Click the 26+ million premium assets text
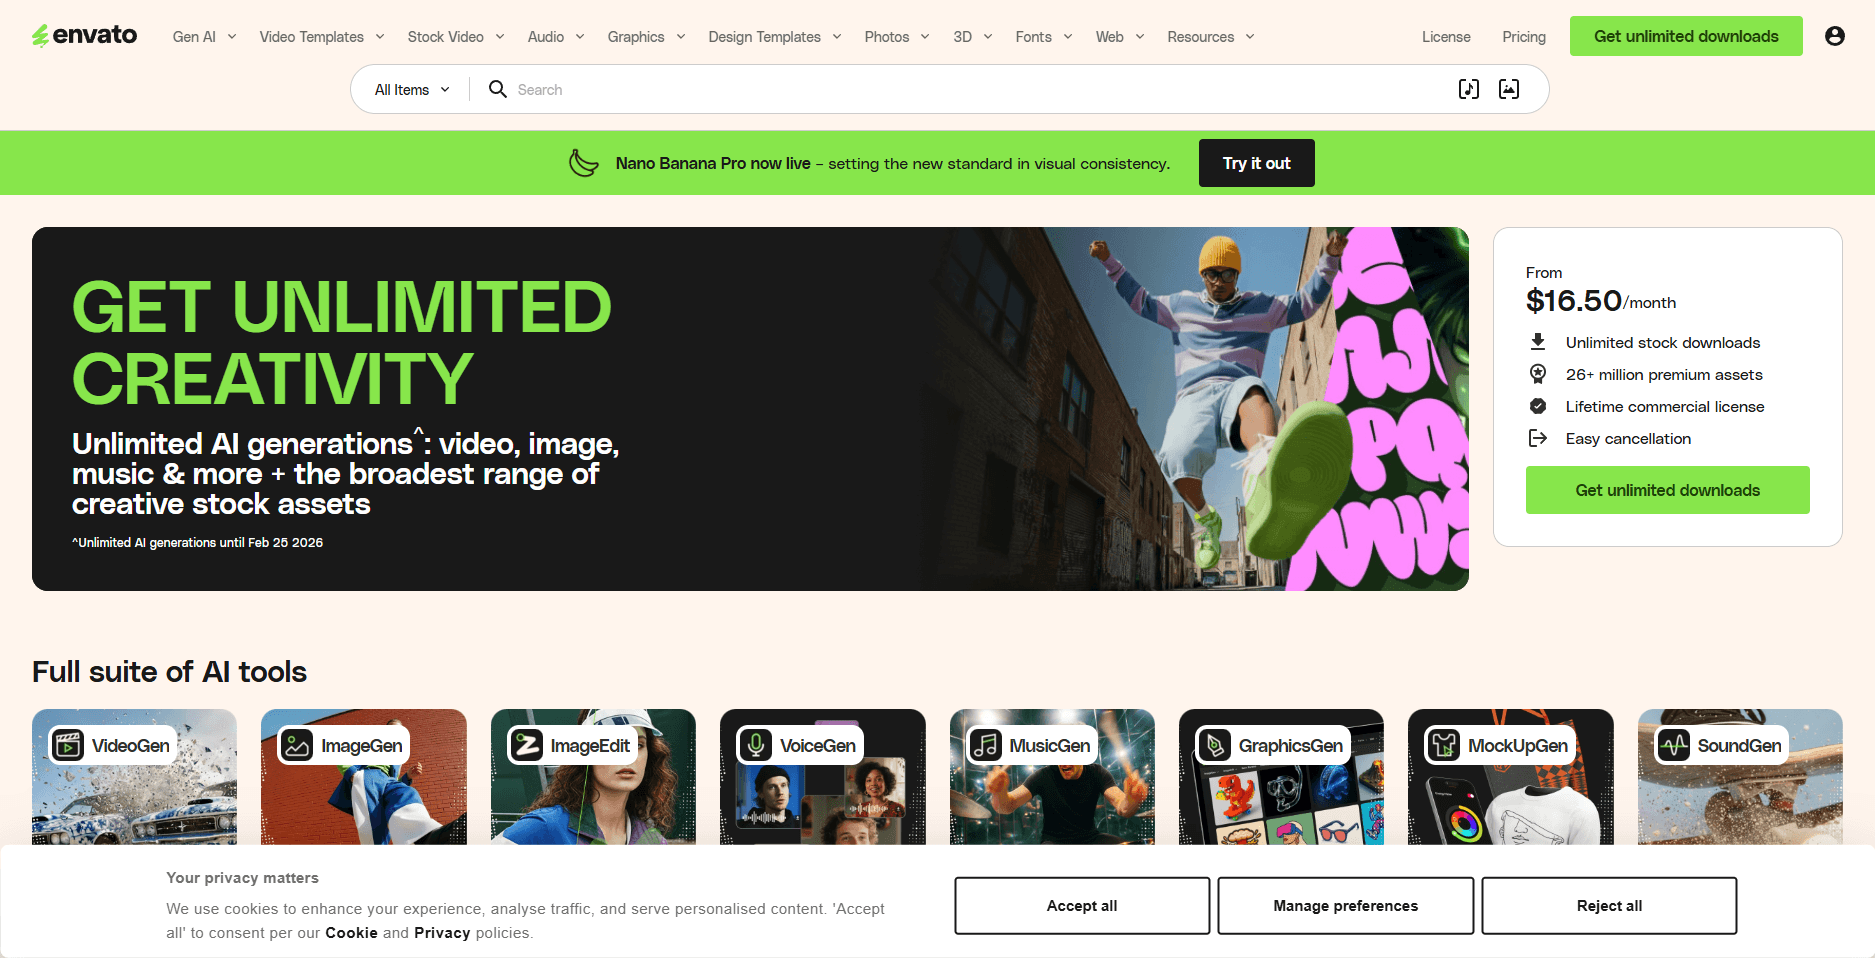Viewport: 1875px width, 958px height. [x=1664, y=375]
